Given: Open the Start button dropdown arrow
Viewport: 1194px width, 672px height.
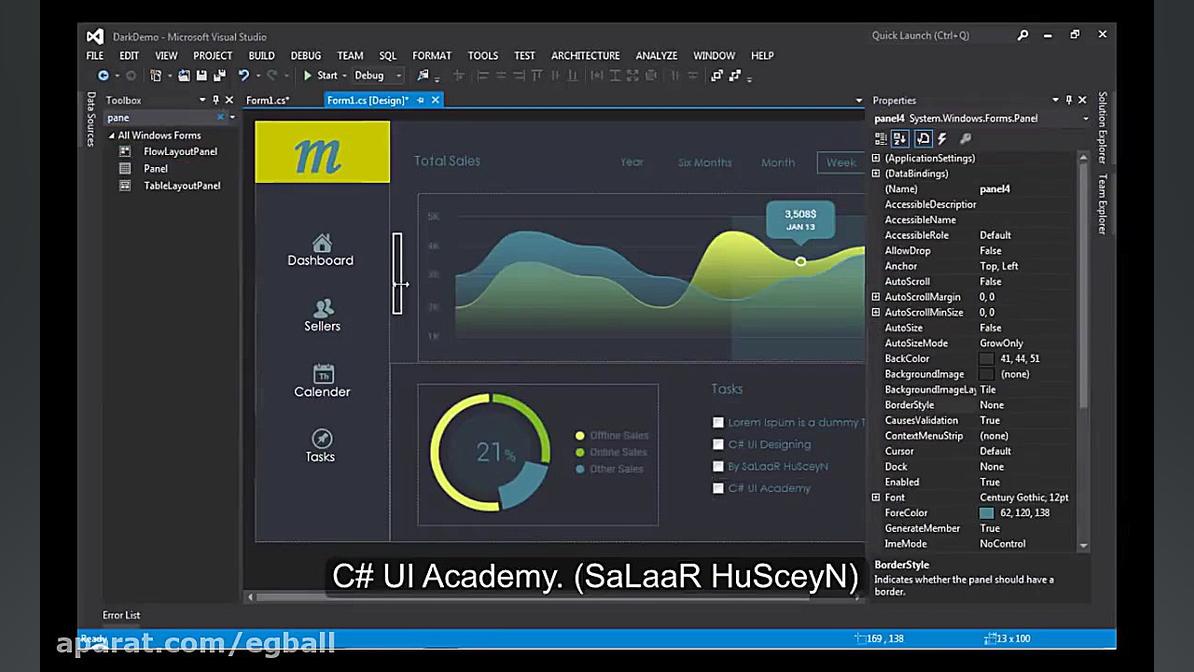Looking at the screenshot, I should click(x=344, y=75).
